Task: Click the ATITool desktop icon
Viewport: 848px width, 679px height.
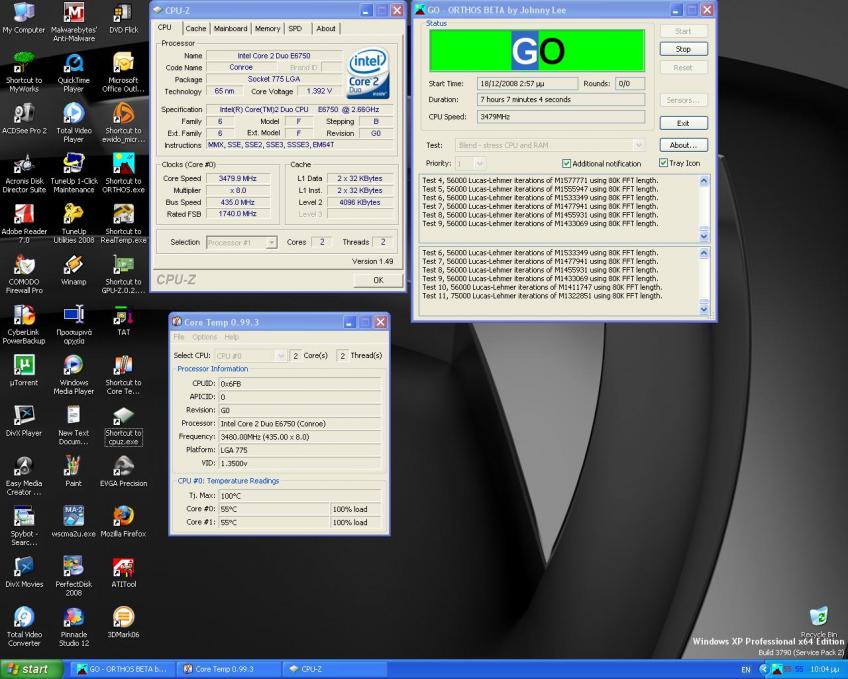Action: click(123, 572)
